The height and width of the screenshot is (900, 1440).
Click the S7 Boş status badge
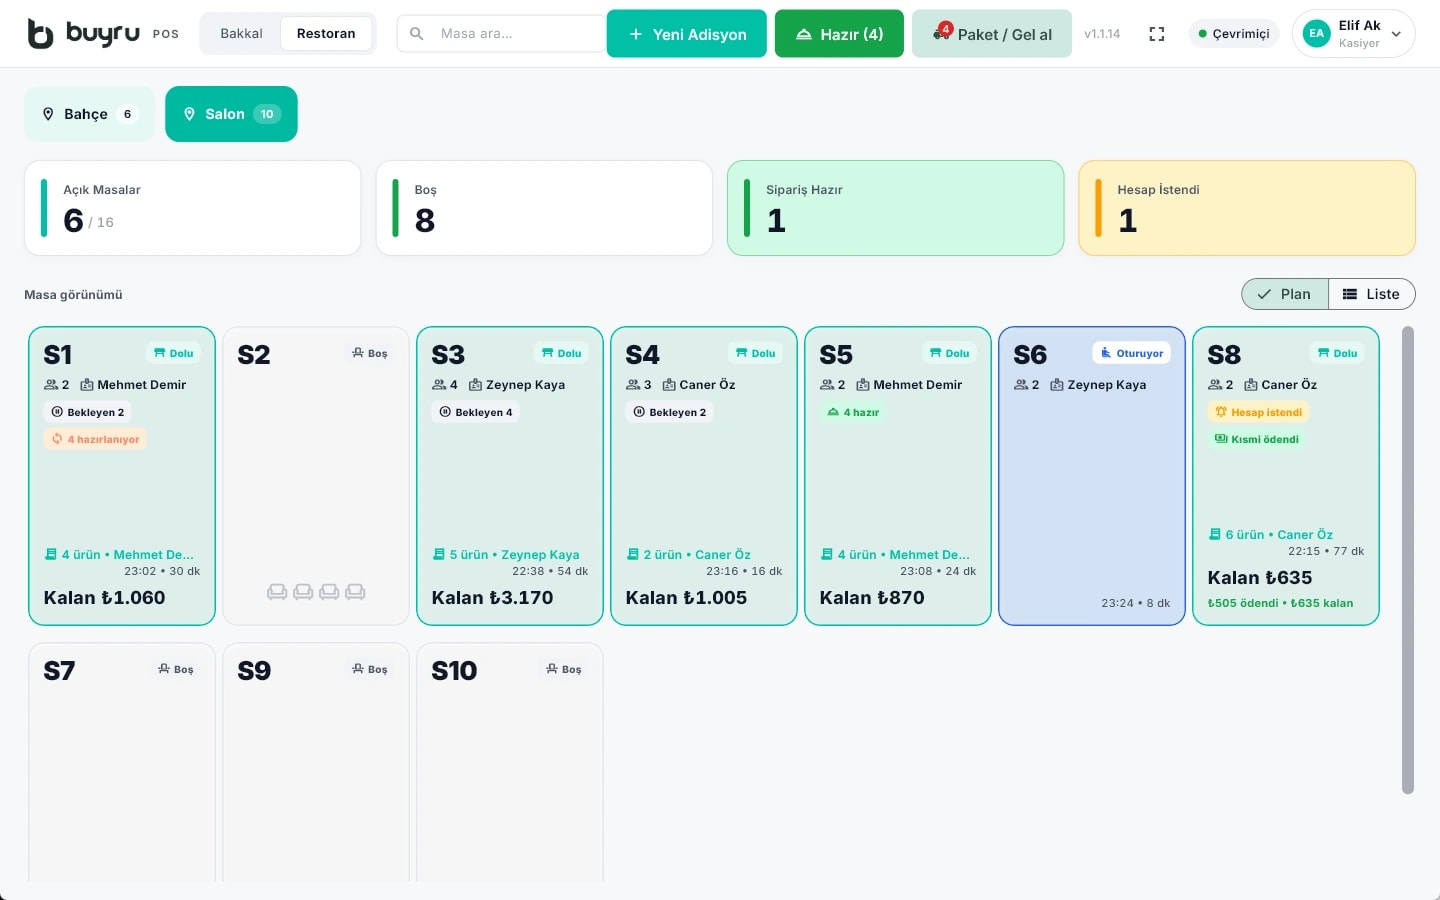coord(176,669)
